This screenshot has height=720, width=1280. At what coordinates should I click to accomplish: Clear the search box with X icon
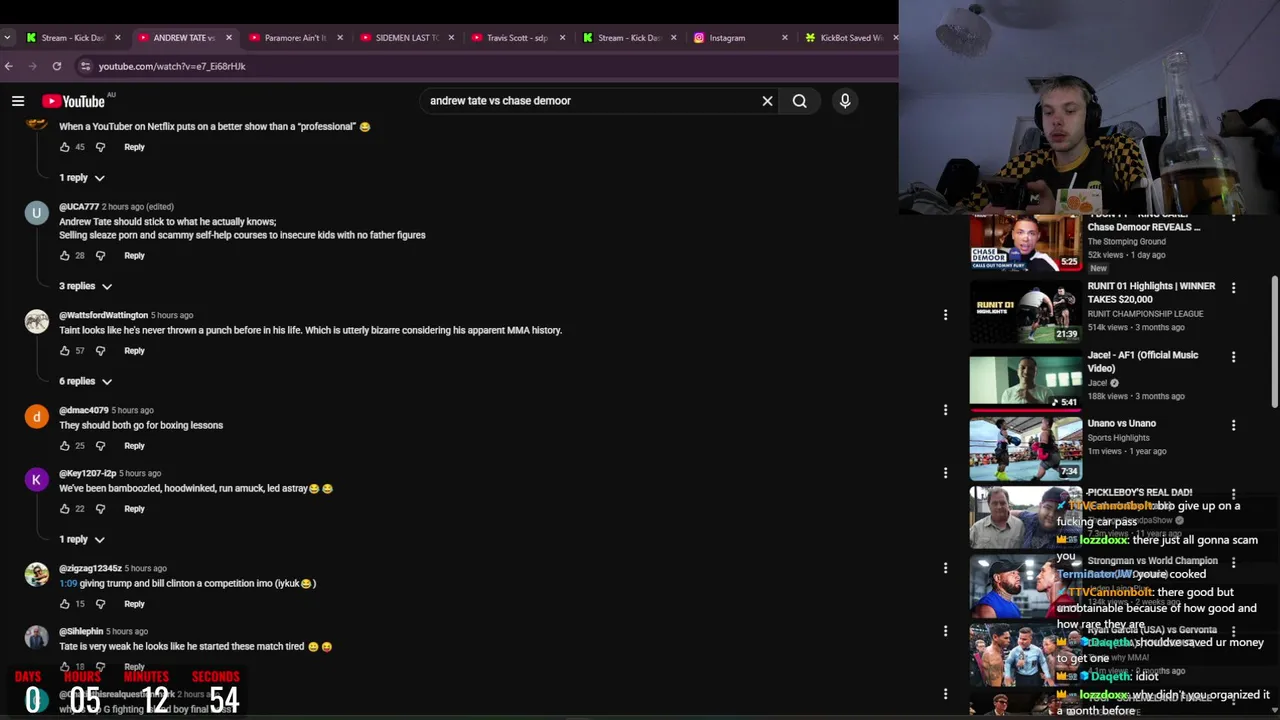(x=767, y=101)
